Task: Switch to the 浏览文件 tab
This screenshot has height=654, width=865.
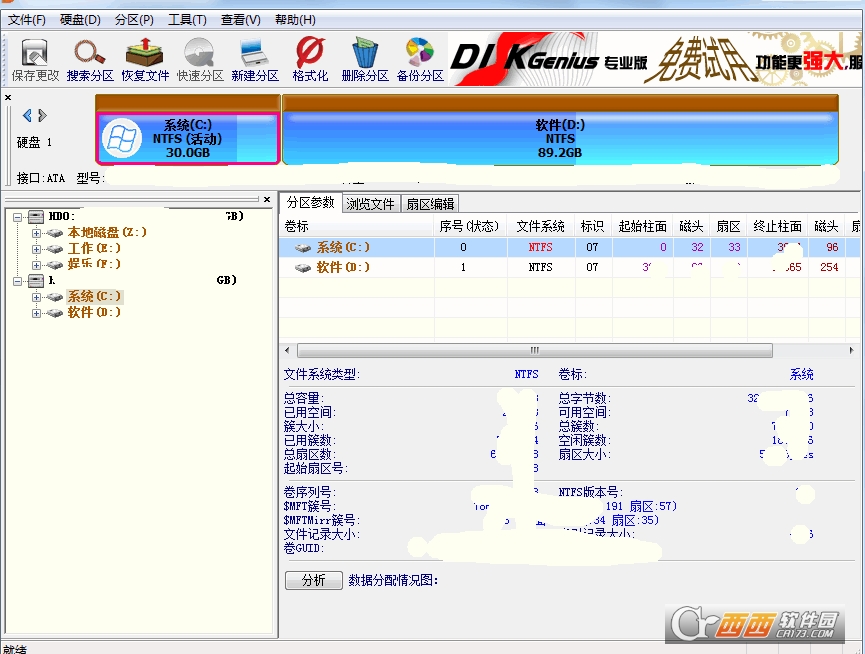Action: [x=371, y=204]
